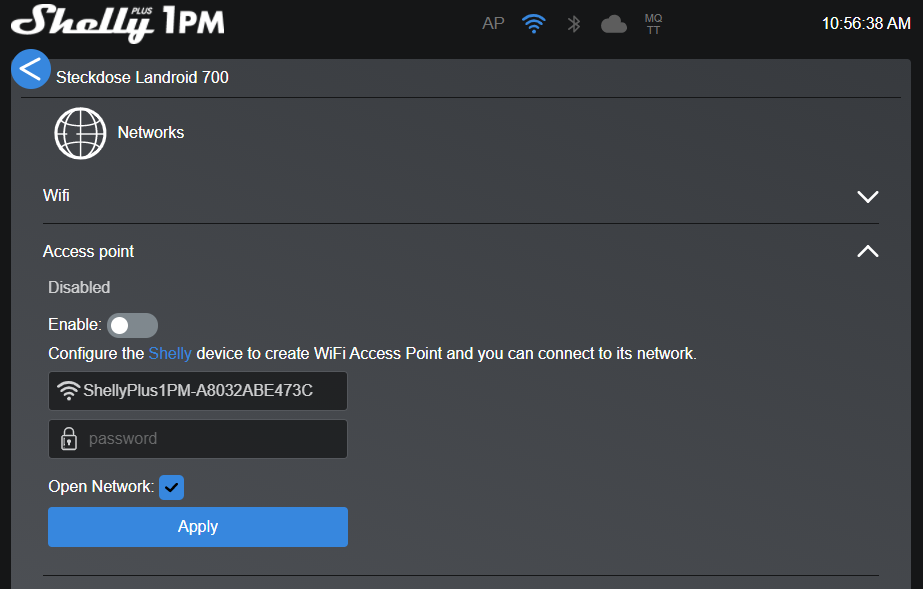923x589 pixels.
Task: Click the lock icon in password field
Action: point(69,439)
